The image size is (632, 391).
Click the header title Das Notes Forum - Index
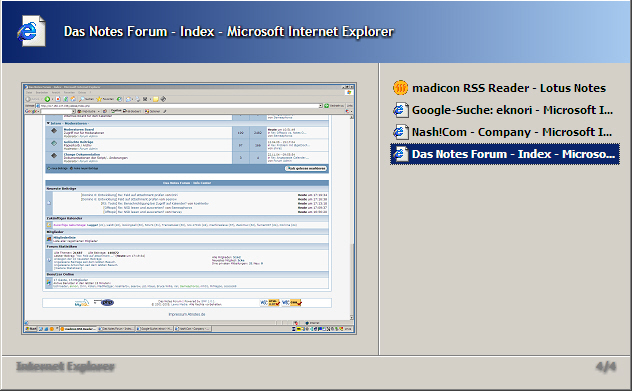tap(229, 31)
